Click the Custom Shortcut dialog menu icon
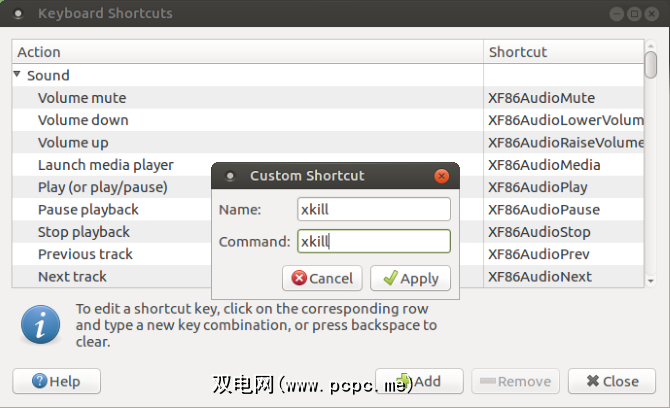This screenshot has height=408, width=670. (x=230, y=176)
